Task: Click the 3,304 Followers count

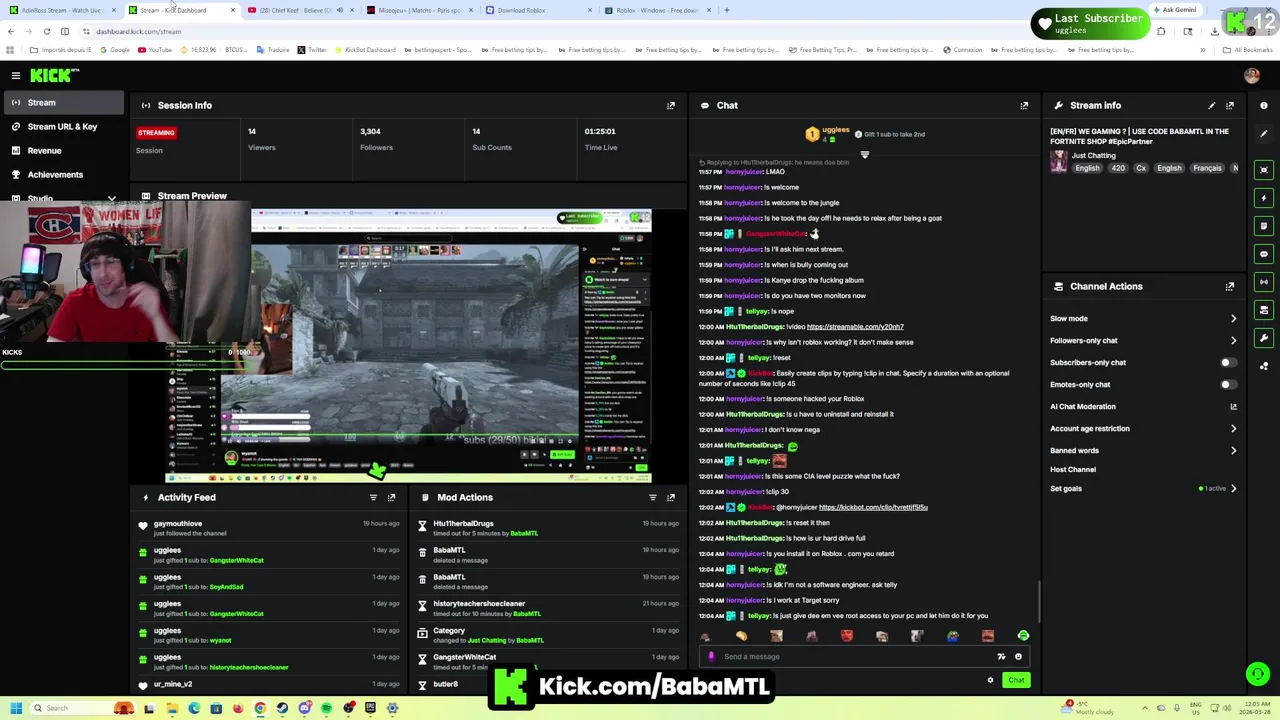Action: tap(370, 131)
